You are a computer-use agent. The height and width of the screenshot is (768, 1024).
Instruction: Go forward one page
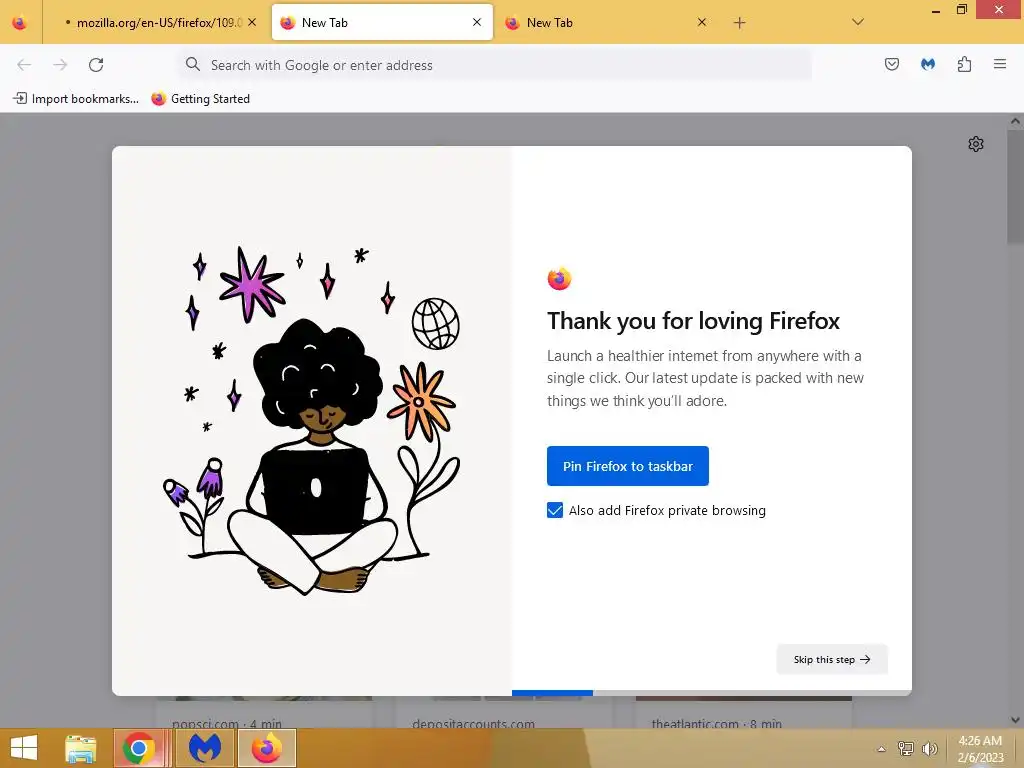pyautogui.click(x=60, y=65)
